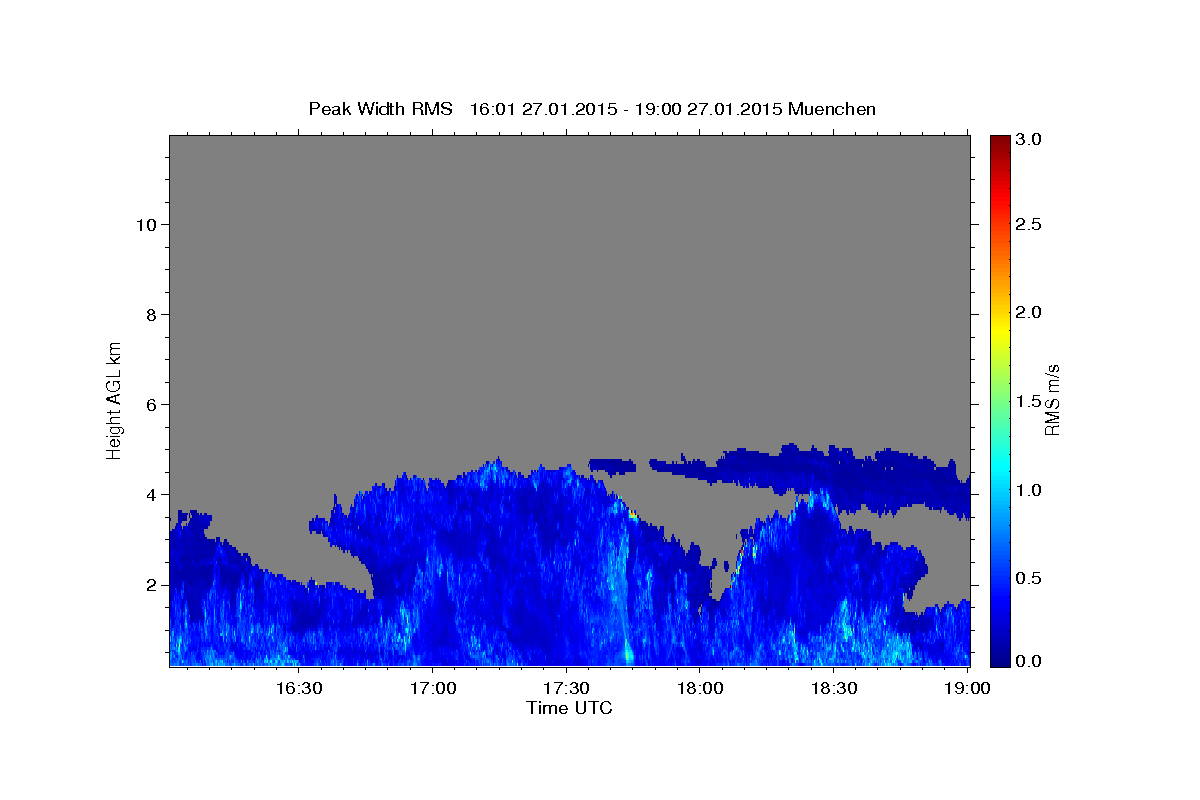Click the height axis label 8

(151, 314)
